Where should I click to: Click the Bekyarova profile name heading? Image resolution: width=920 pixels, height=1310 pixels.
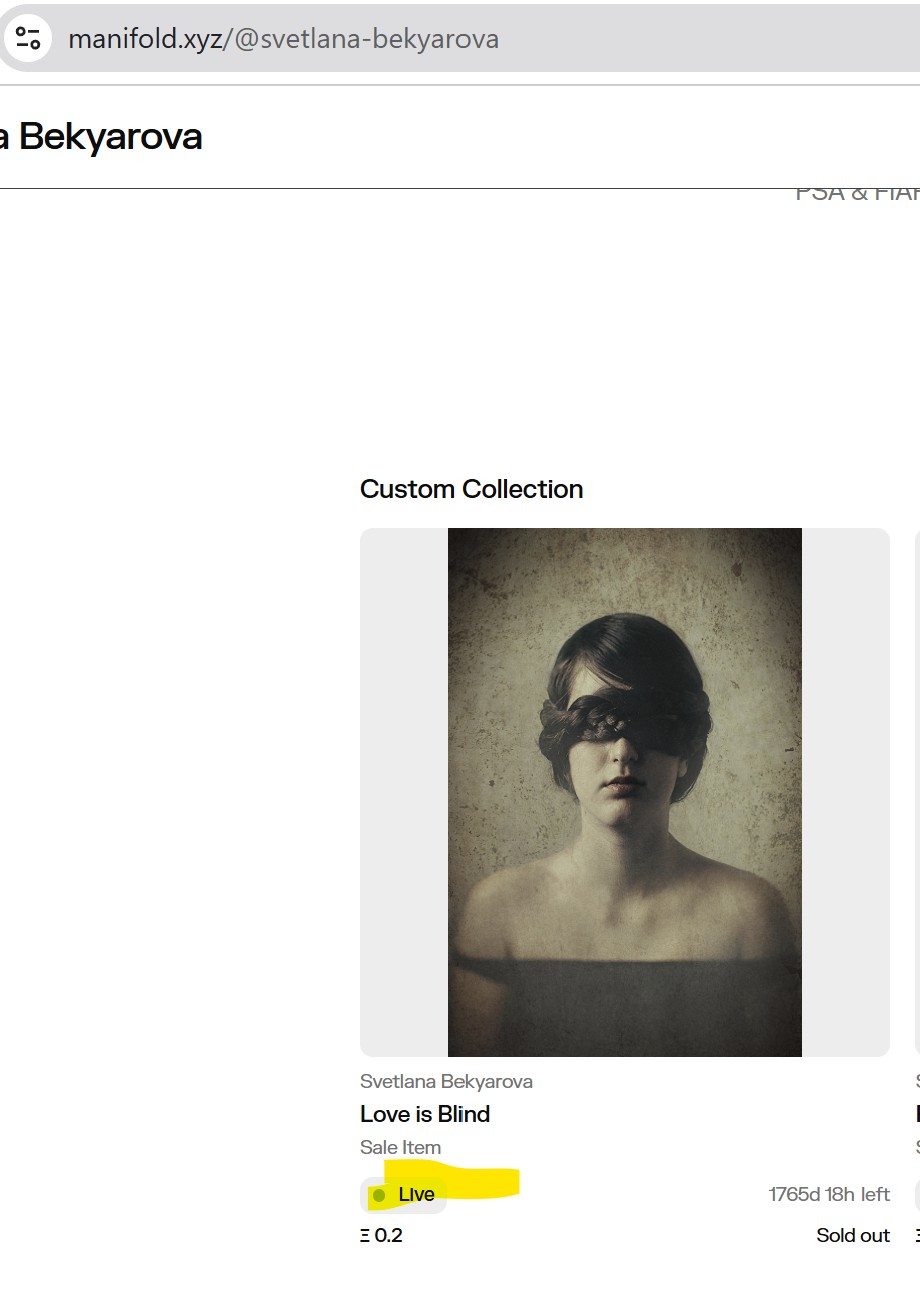(101, 136)
